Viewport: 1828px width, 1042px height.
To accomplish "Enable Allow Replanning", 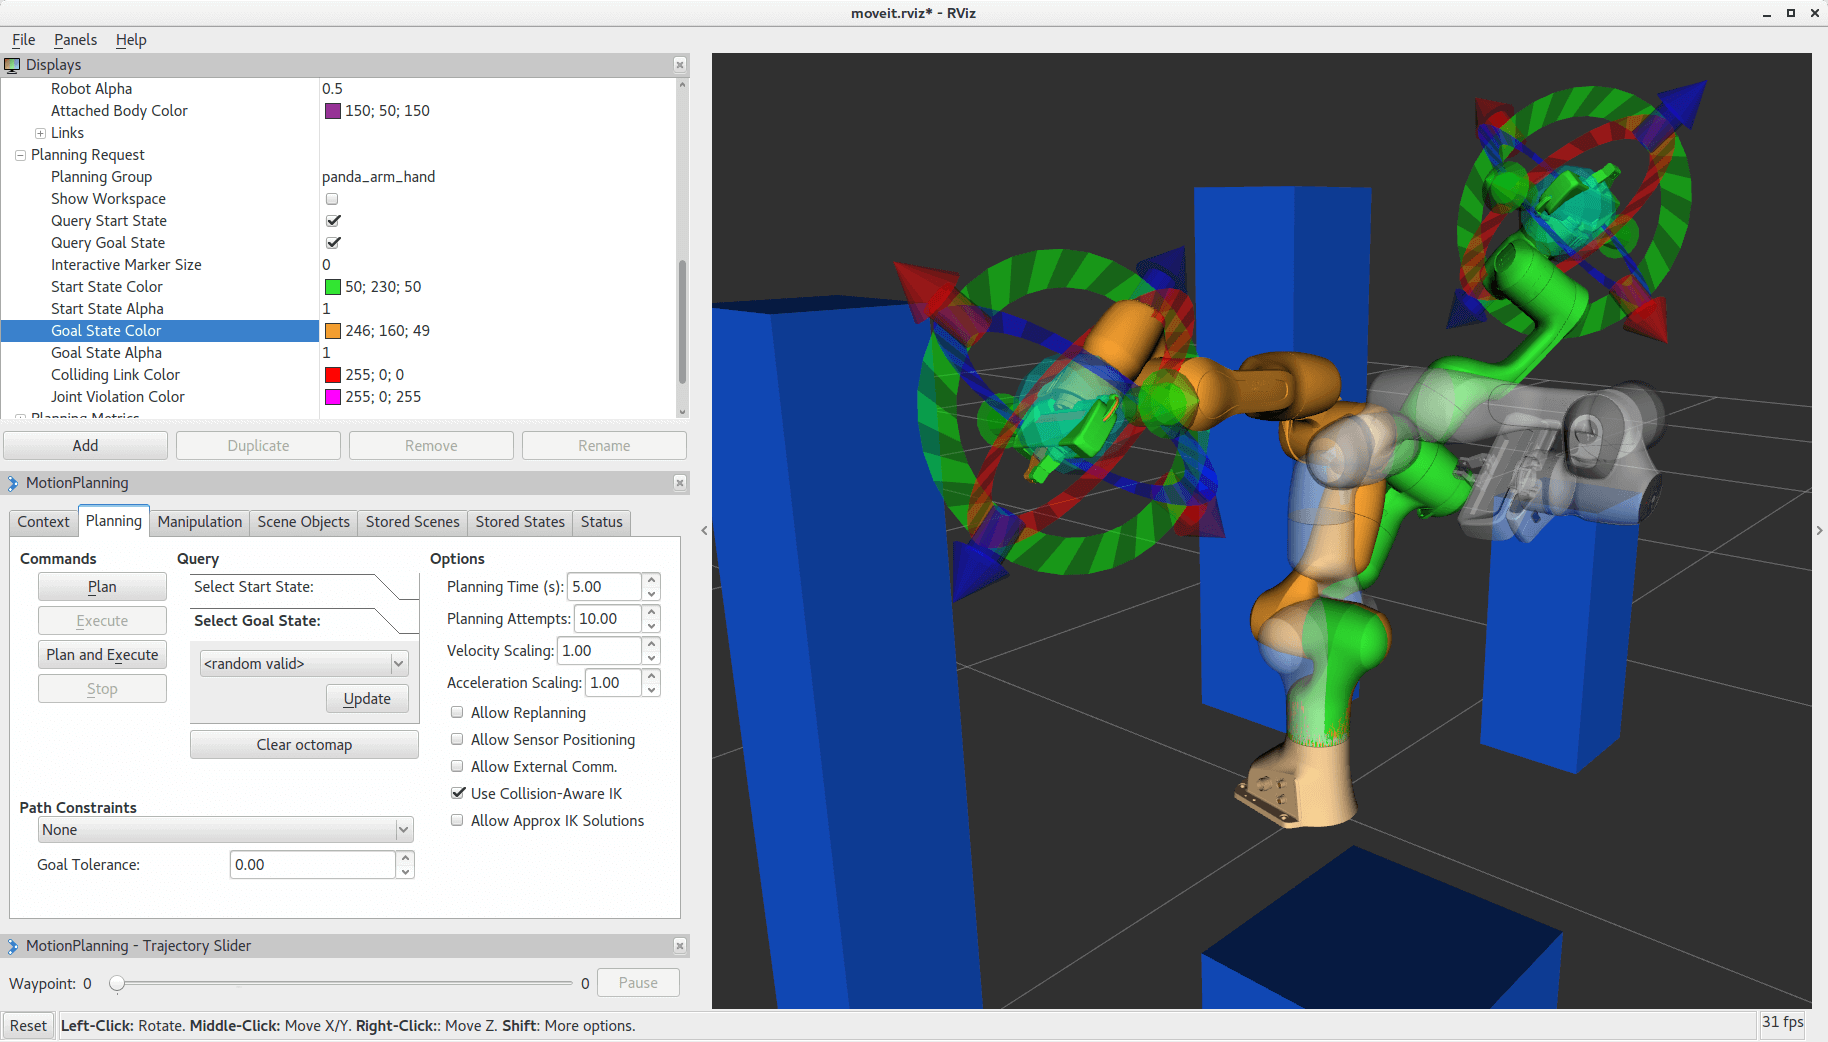I will 457,713.
